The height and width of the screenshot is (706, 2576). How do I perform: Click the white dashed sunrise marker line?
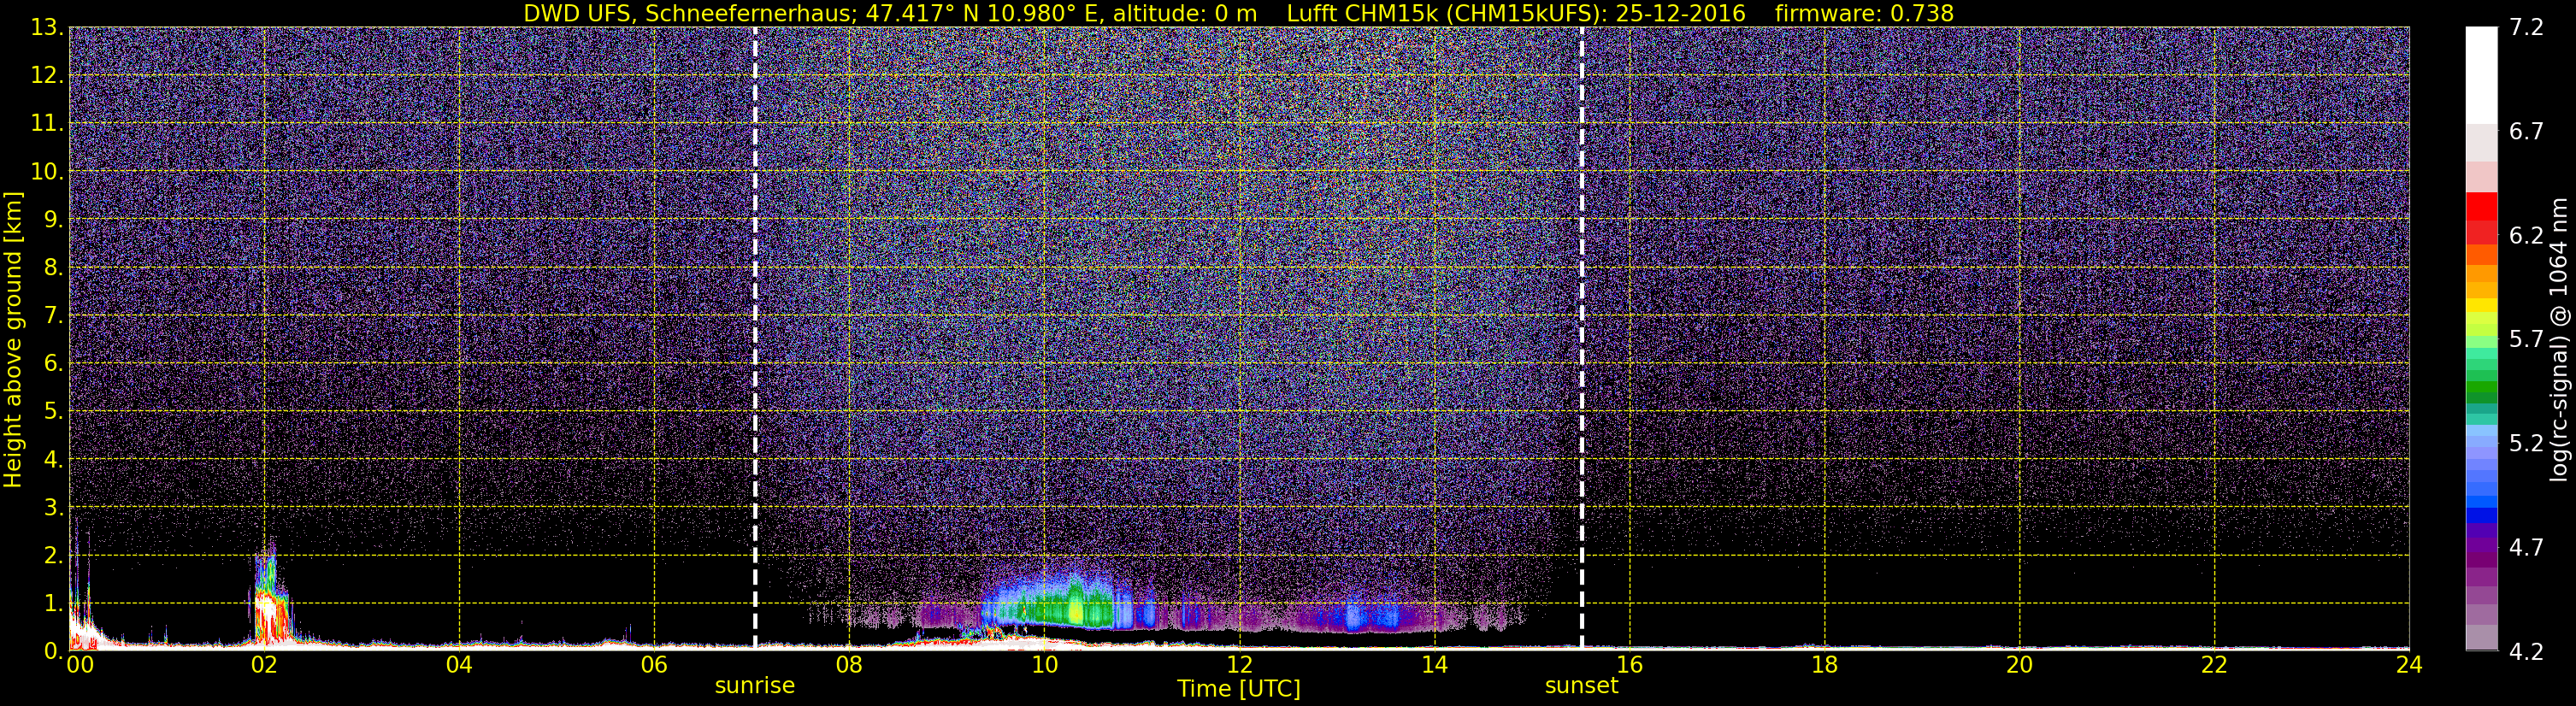pos(755,338)
